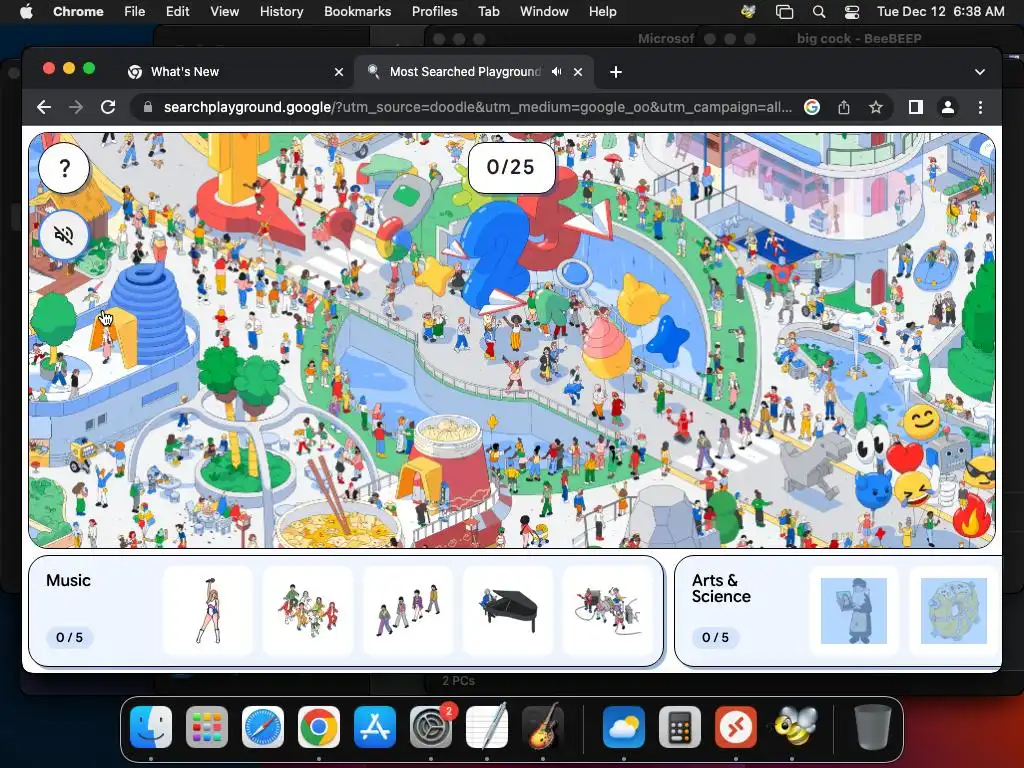Click the searchplayground.google address bar
The image size is (1024, 768).
(477, 107)
